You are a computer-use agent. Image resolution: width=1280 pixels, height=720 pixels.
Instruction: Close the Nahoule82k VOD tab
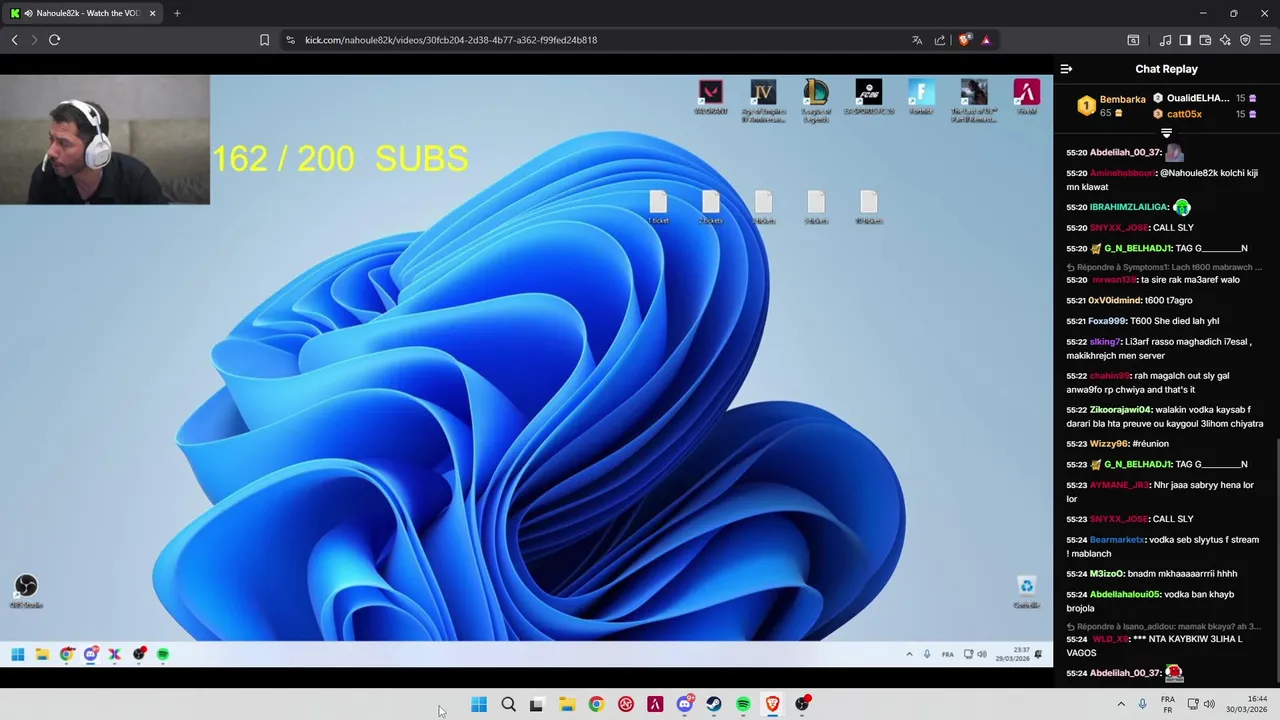[x=153, y=13]
